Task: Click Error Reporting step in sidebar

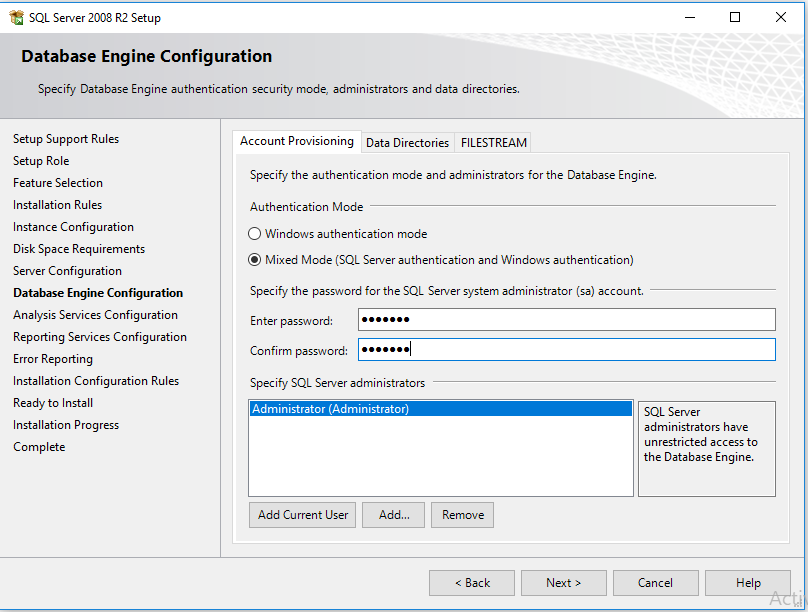Action: click(x=53, y=359)
